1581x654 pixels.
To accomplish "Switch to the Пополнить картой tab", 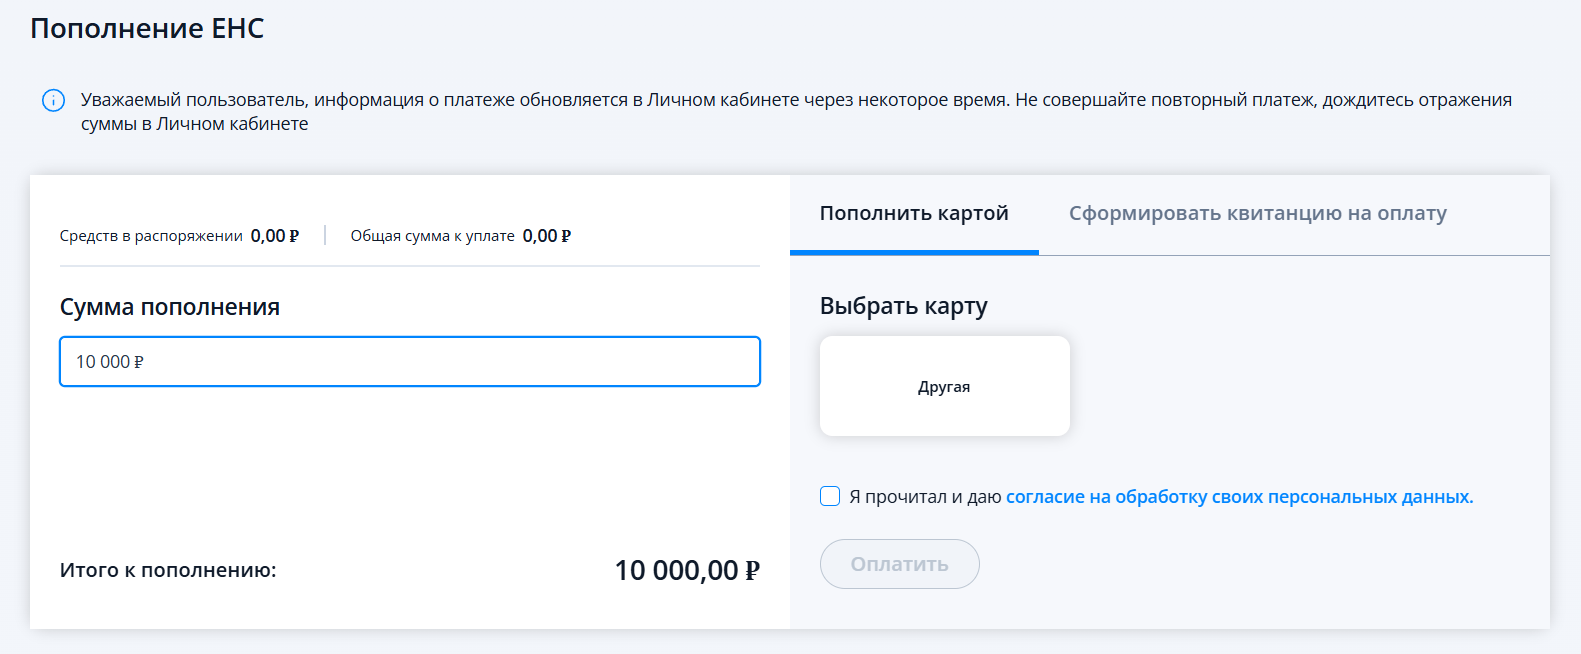I will coord(913,214).
